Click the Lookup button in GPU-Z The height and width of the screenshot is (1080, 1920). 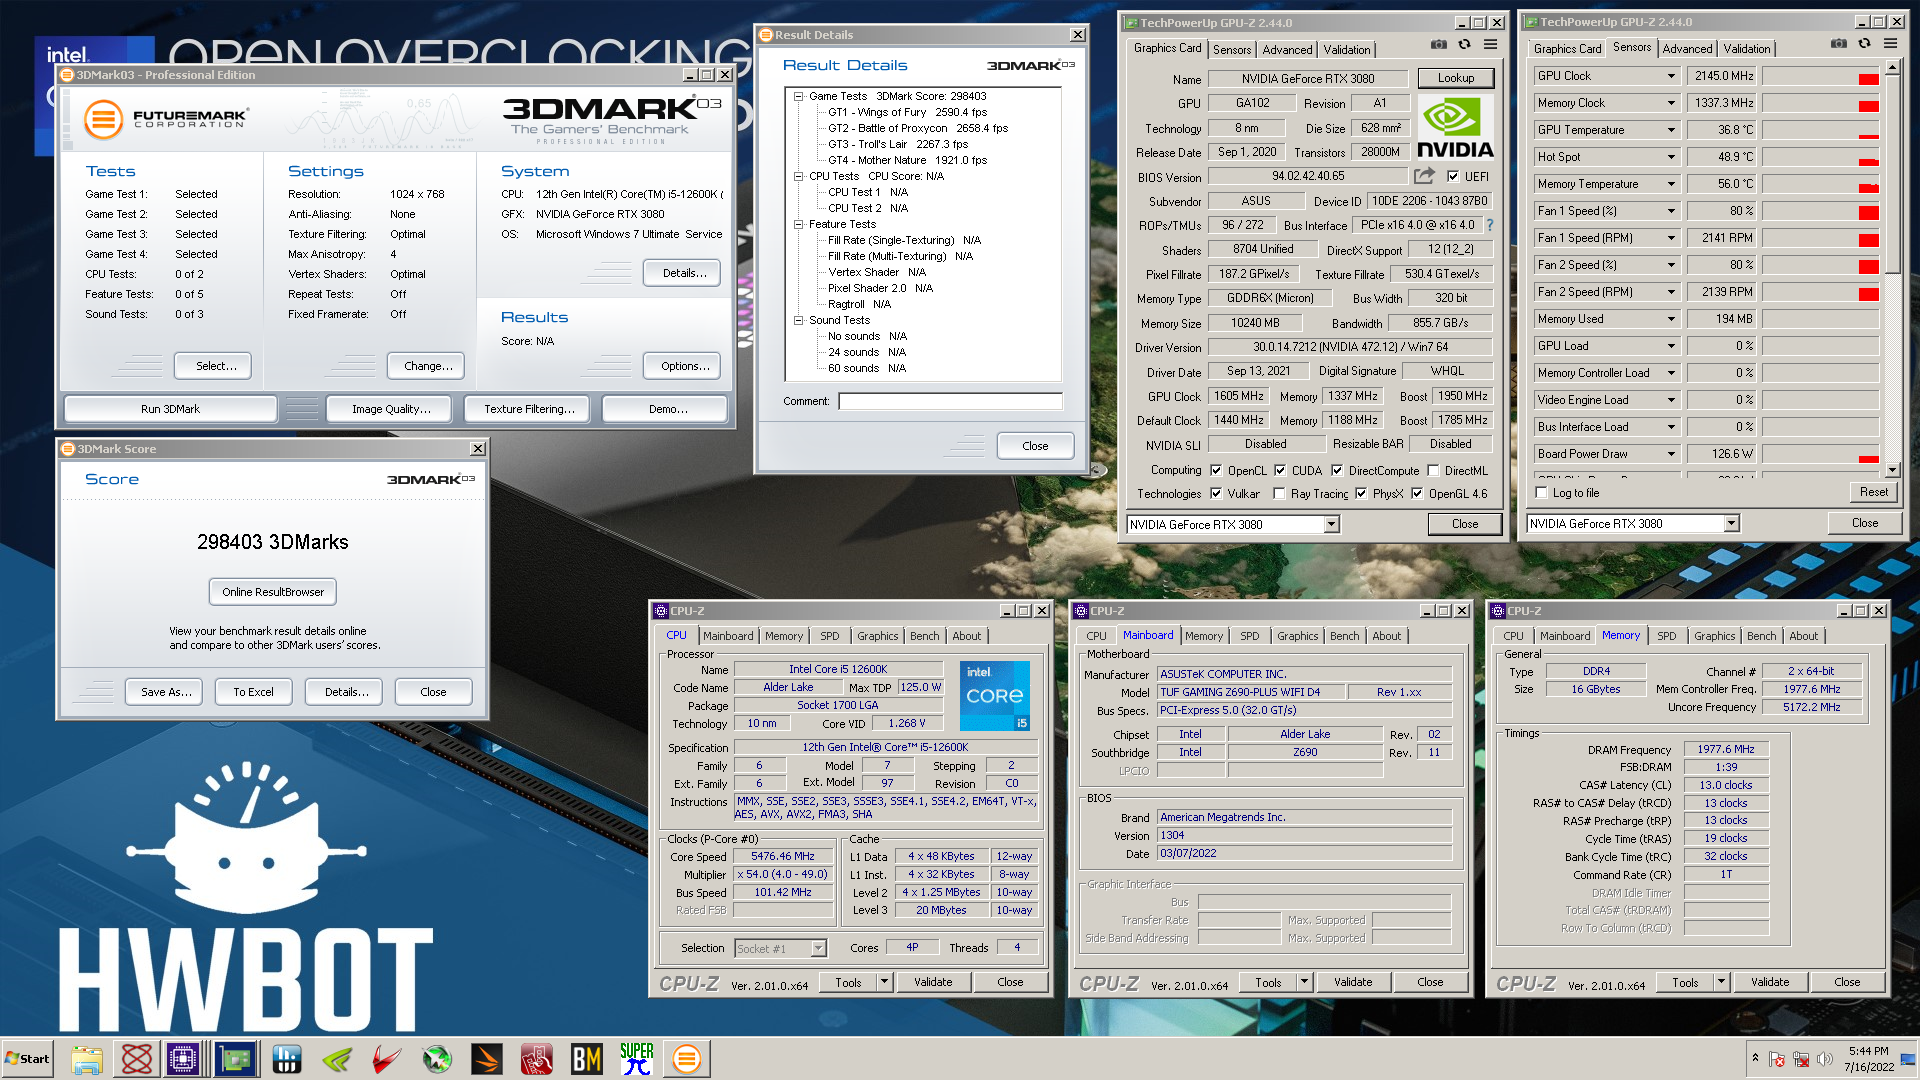pyautogui.click(x=1456, y=78)
